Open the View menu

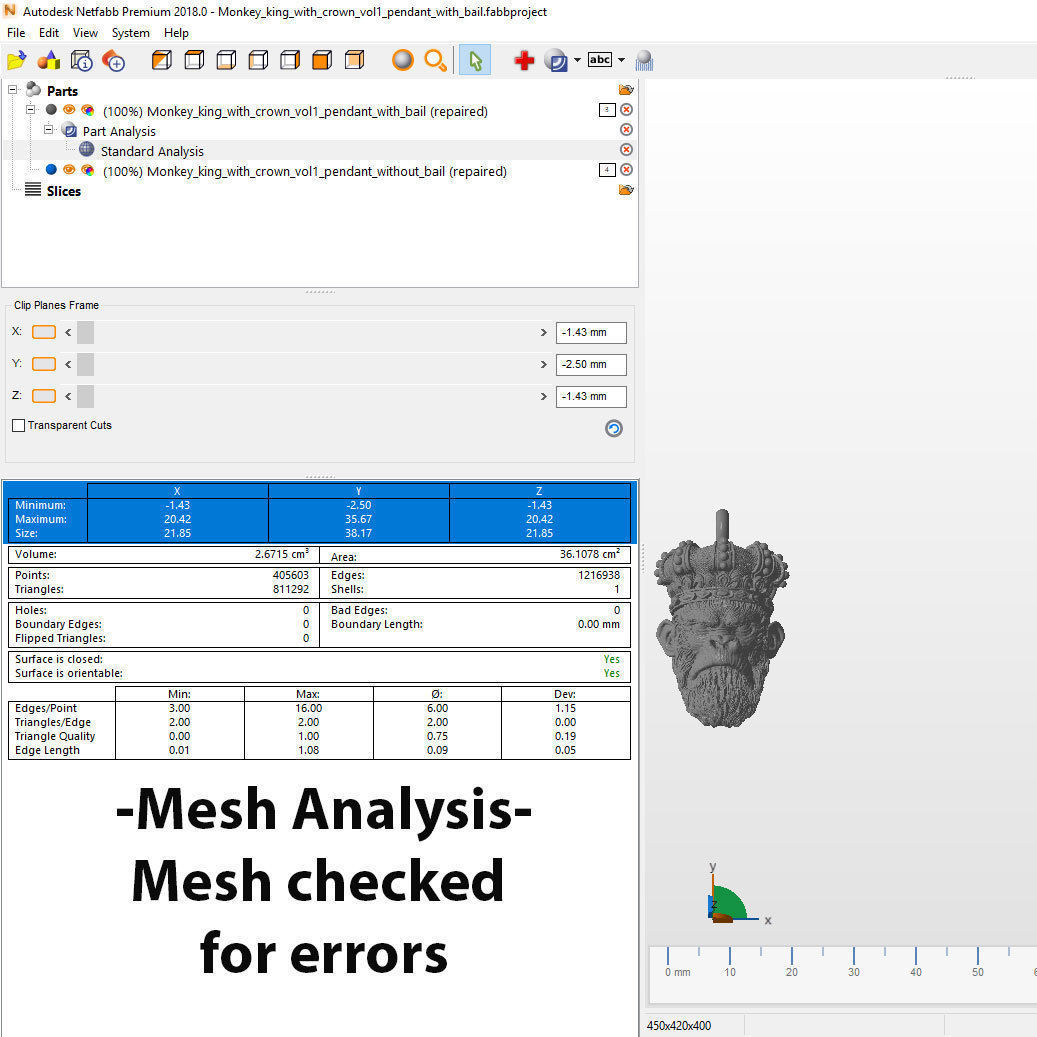tap(85, 32)
